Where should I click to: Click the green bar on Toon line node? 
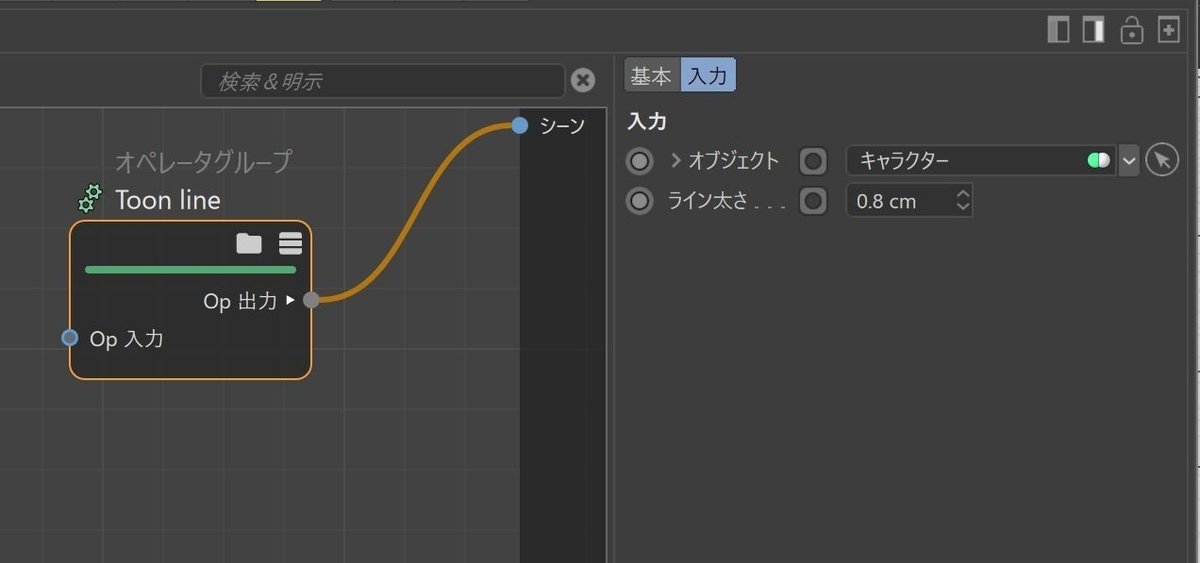click(191, 269)
